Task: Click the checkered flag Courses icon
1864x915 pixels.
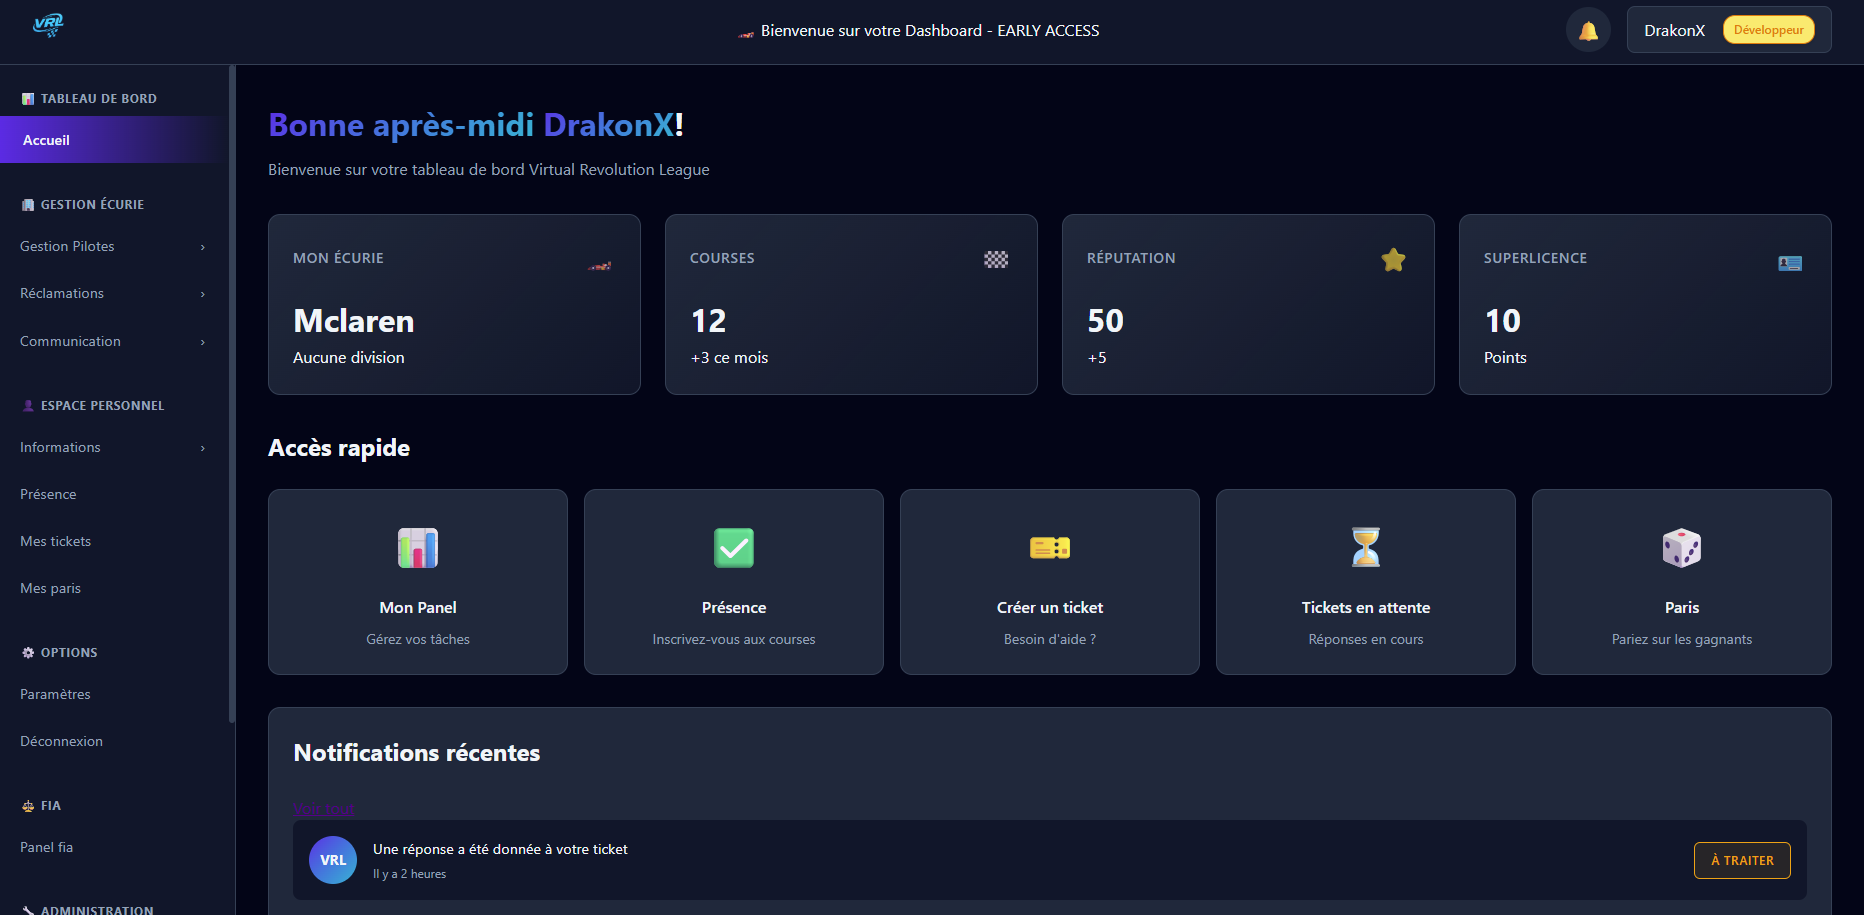Action: (996, 260)
